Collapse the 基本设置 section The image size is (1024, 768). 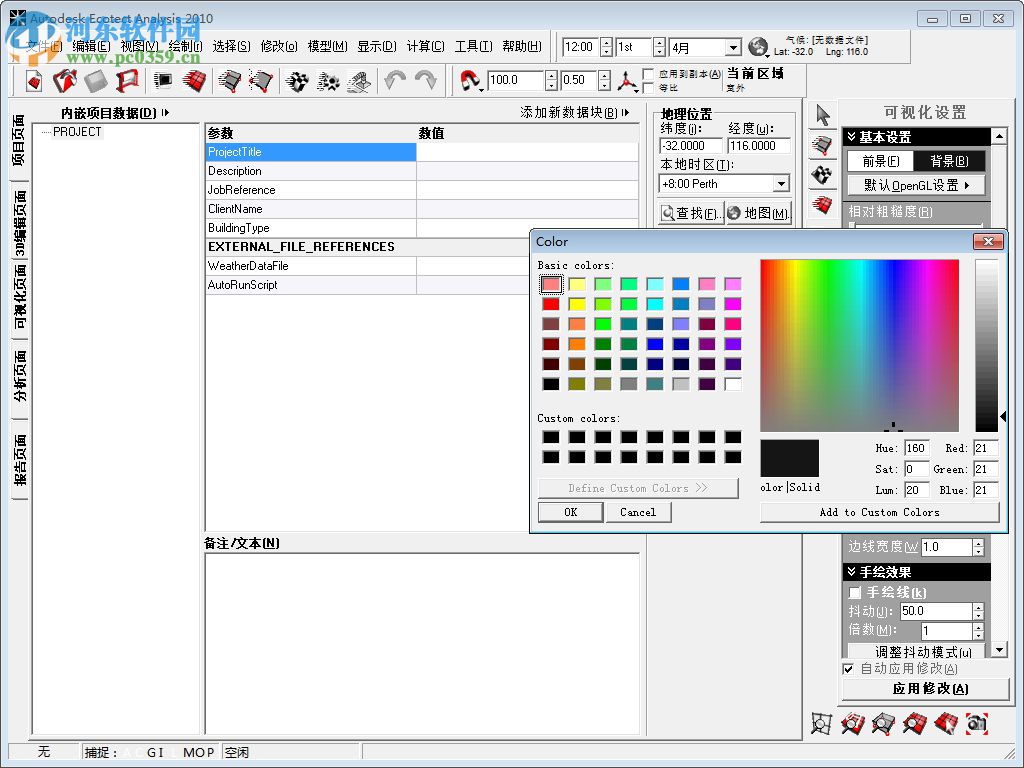[x=851, y=137]
